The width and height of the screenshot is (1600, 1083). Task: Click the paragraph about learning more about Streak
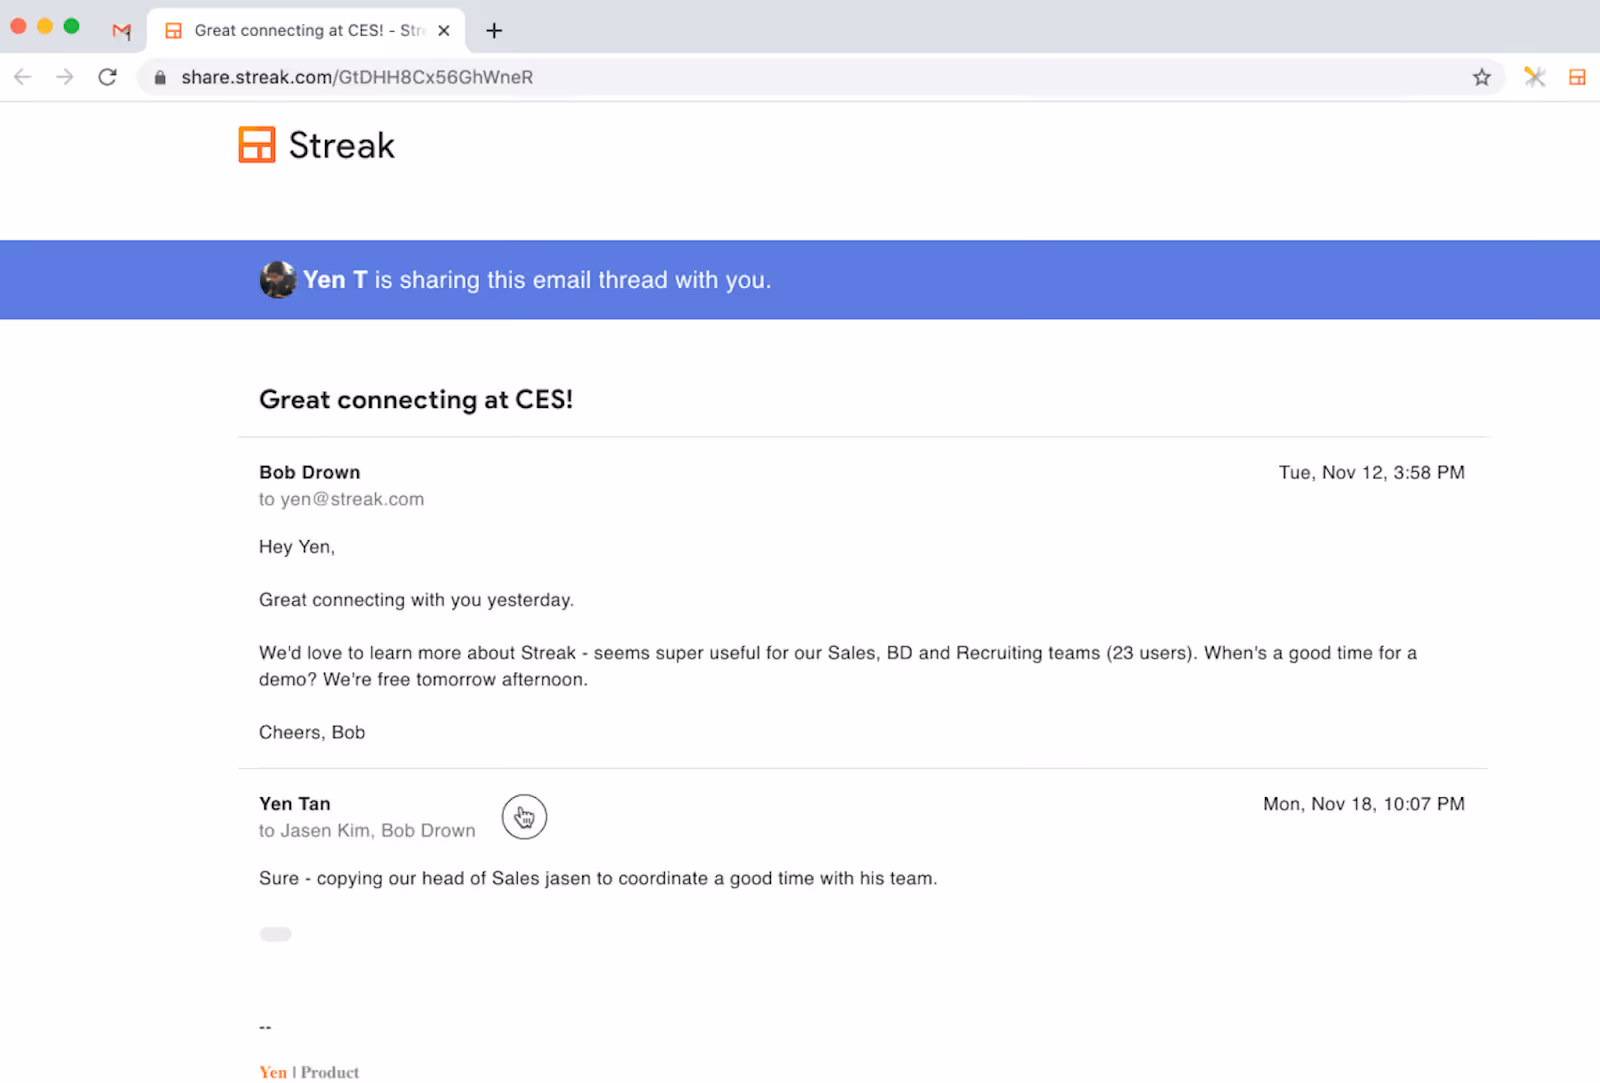tap(838, 666)
